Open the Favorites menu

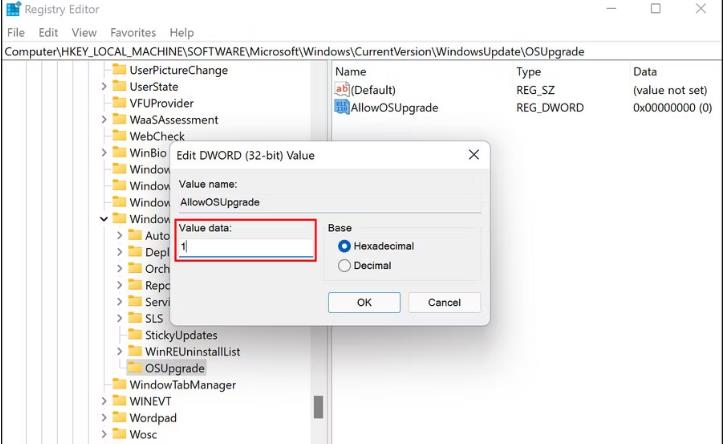click(x=133, y=33)
